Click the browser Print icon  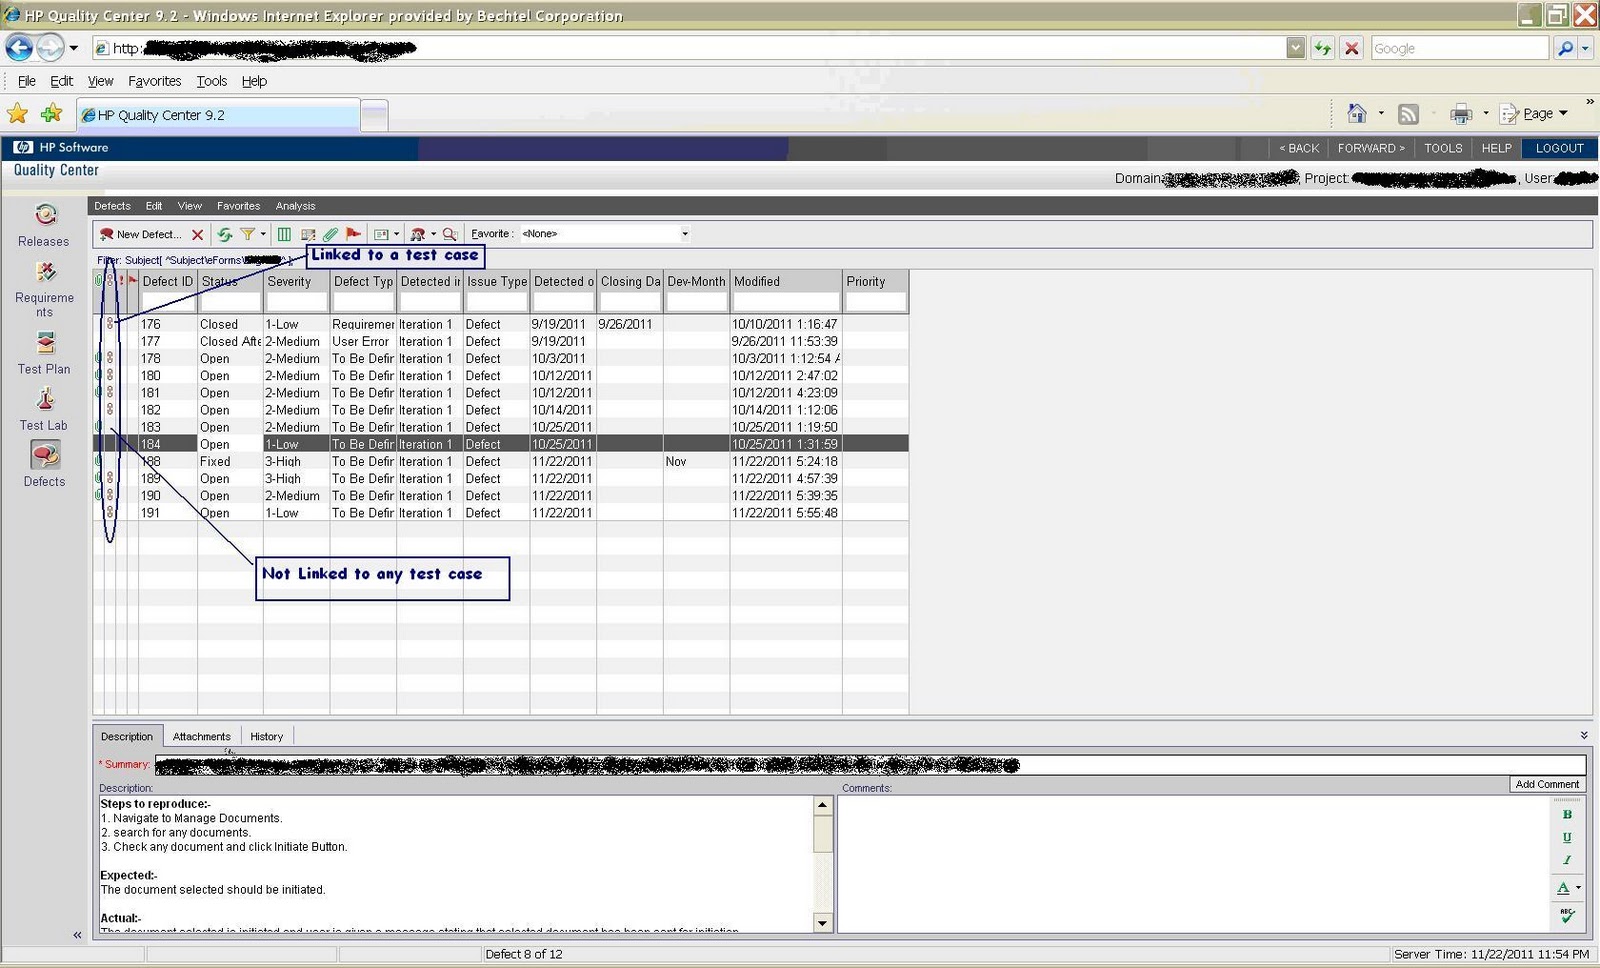click(1461, 114)
